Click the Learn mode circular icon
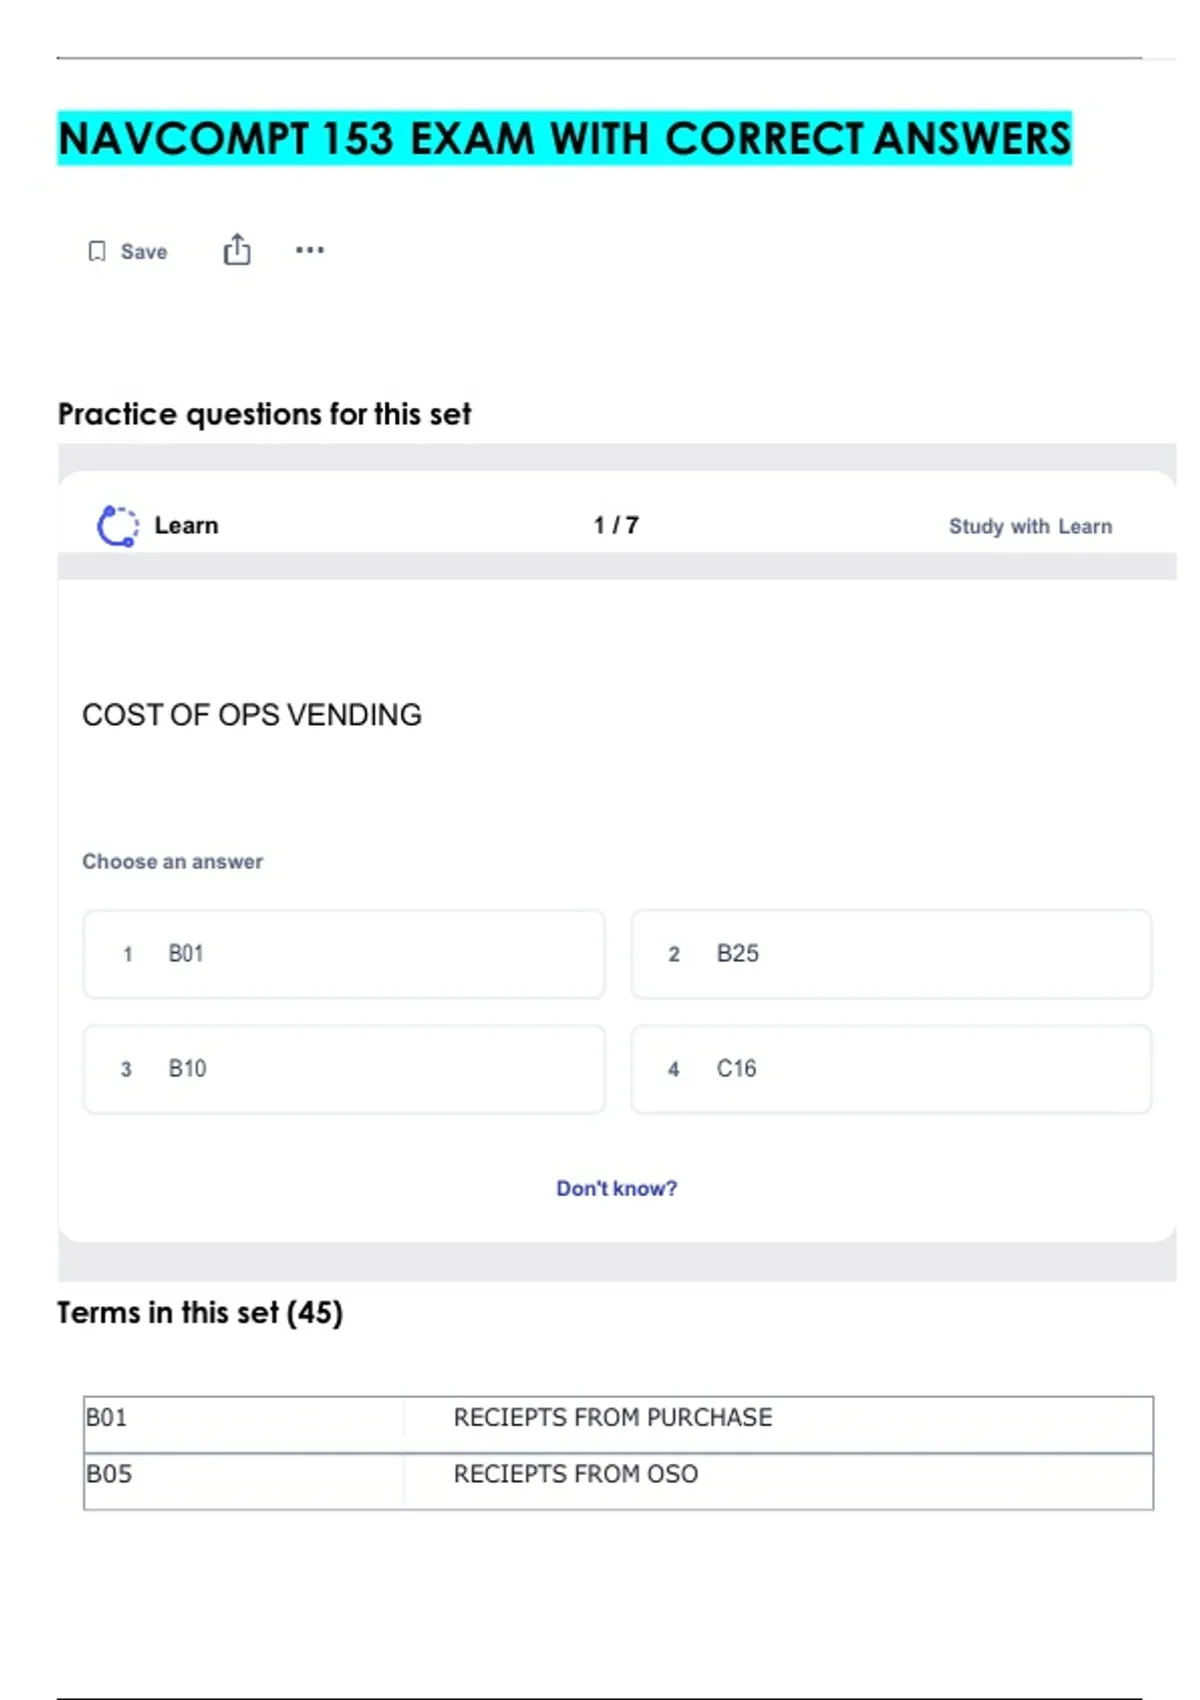1200x1700 pixels. [118, 526]
